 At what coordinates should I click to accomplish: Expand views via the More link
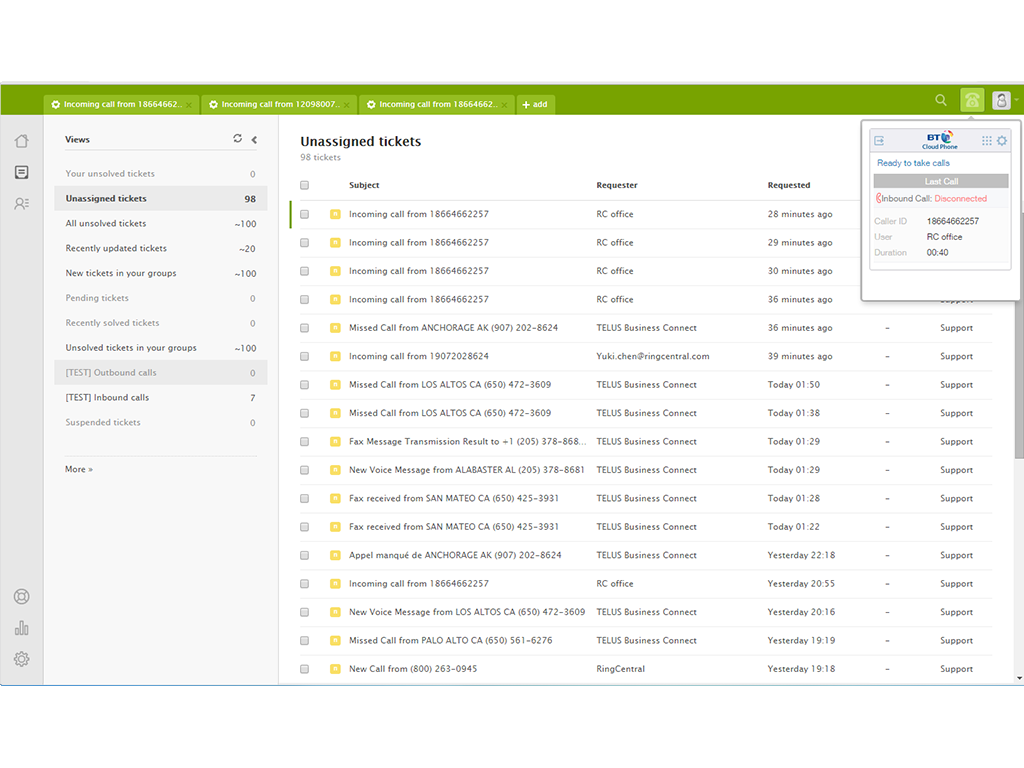tap(78, 468)
